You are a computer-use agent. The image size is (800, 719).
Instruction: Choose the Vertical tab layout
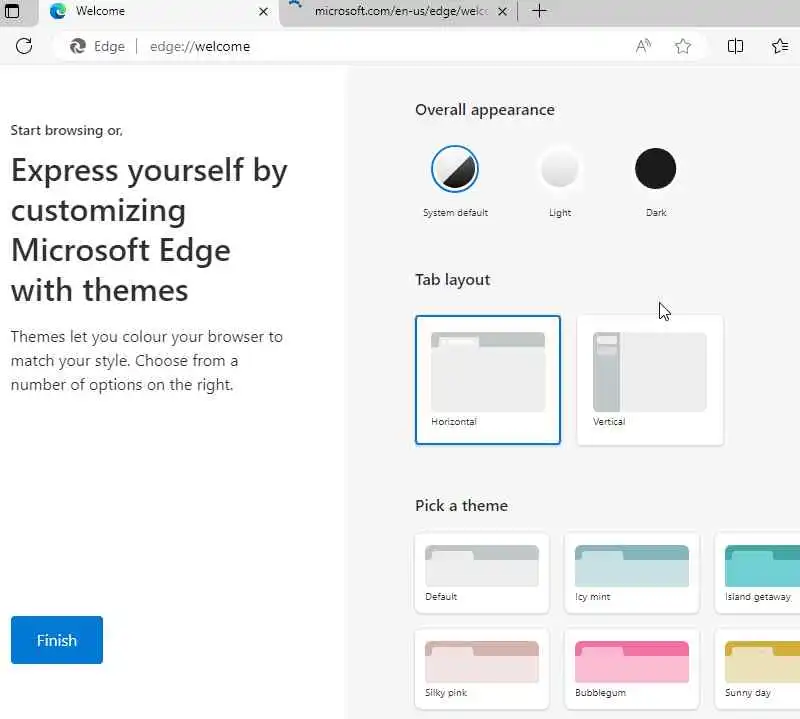650,380
